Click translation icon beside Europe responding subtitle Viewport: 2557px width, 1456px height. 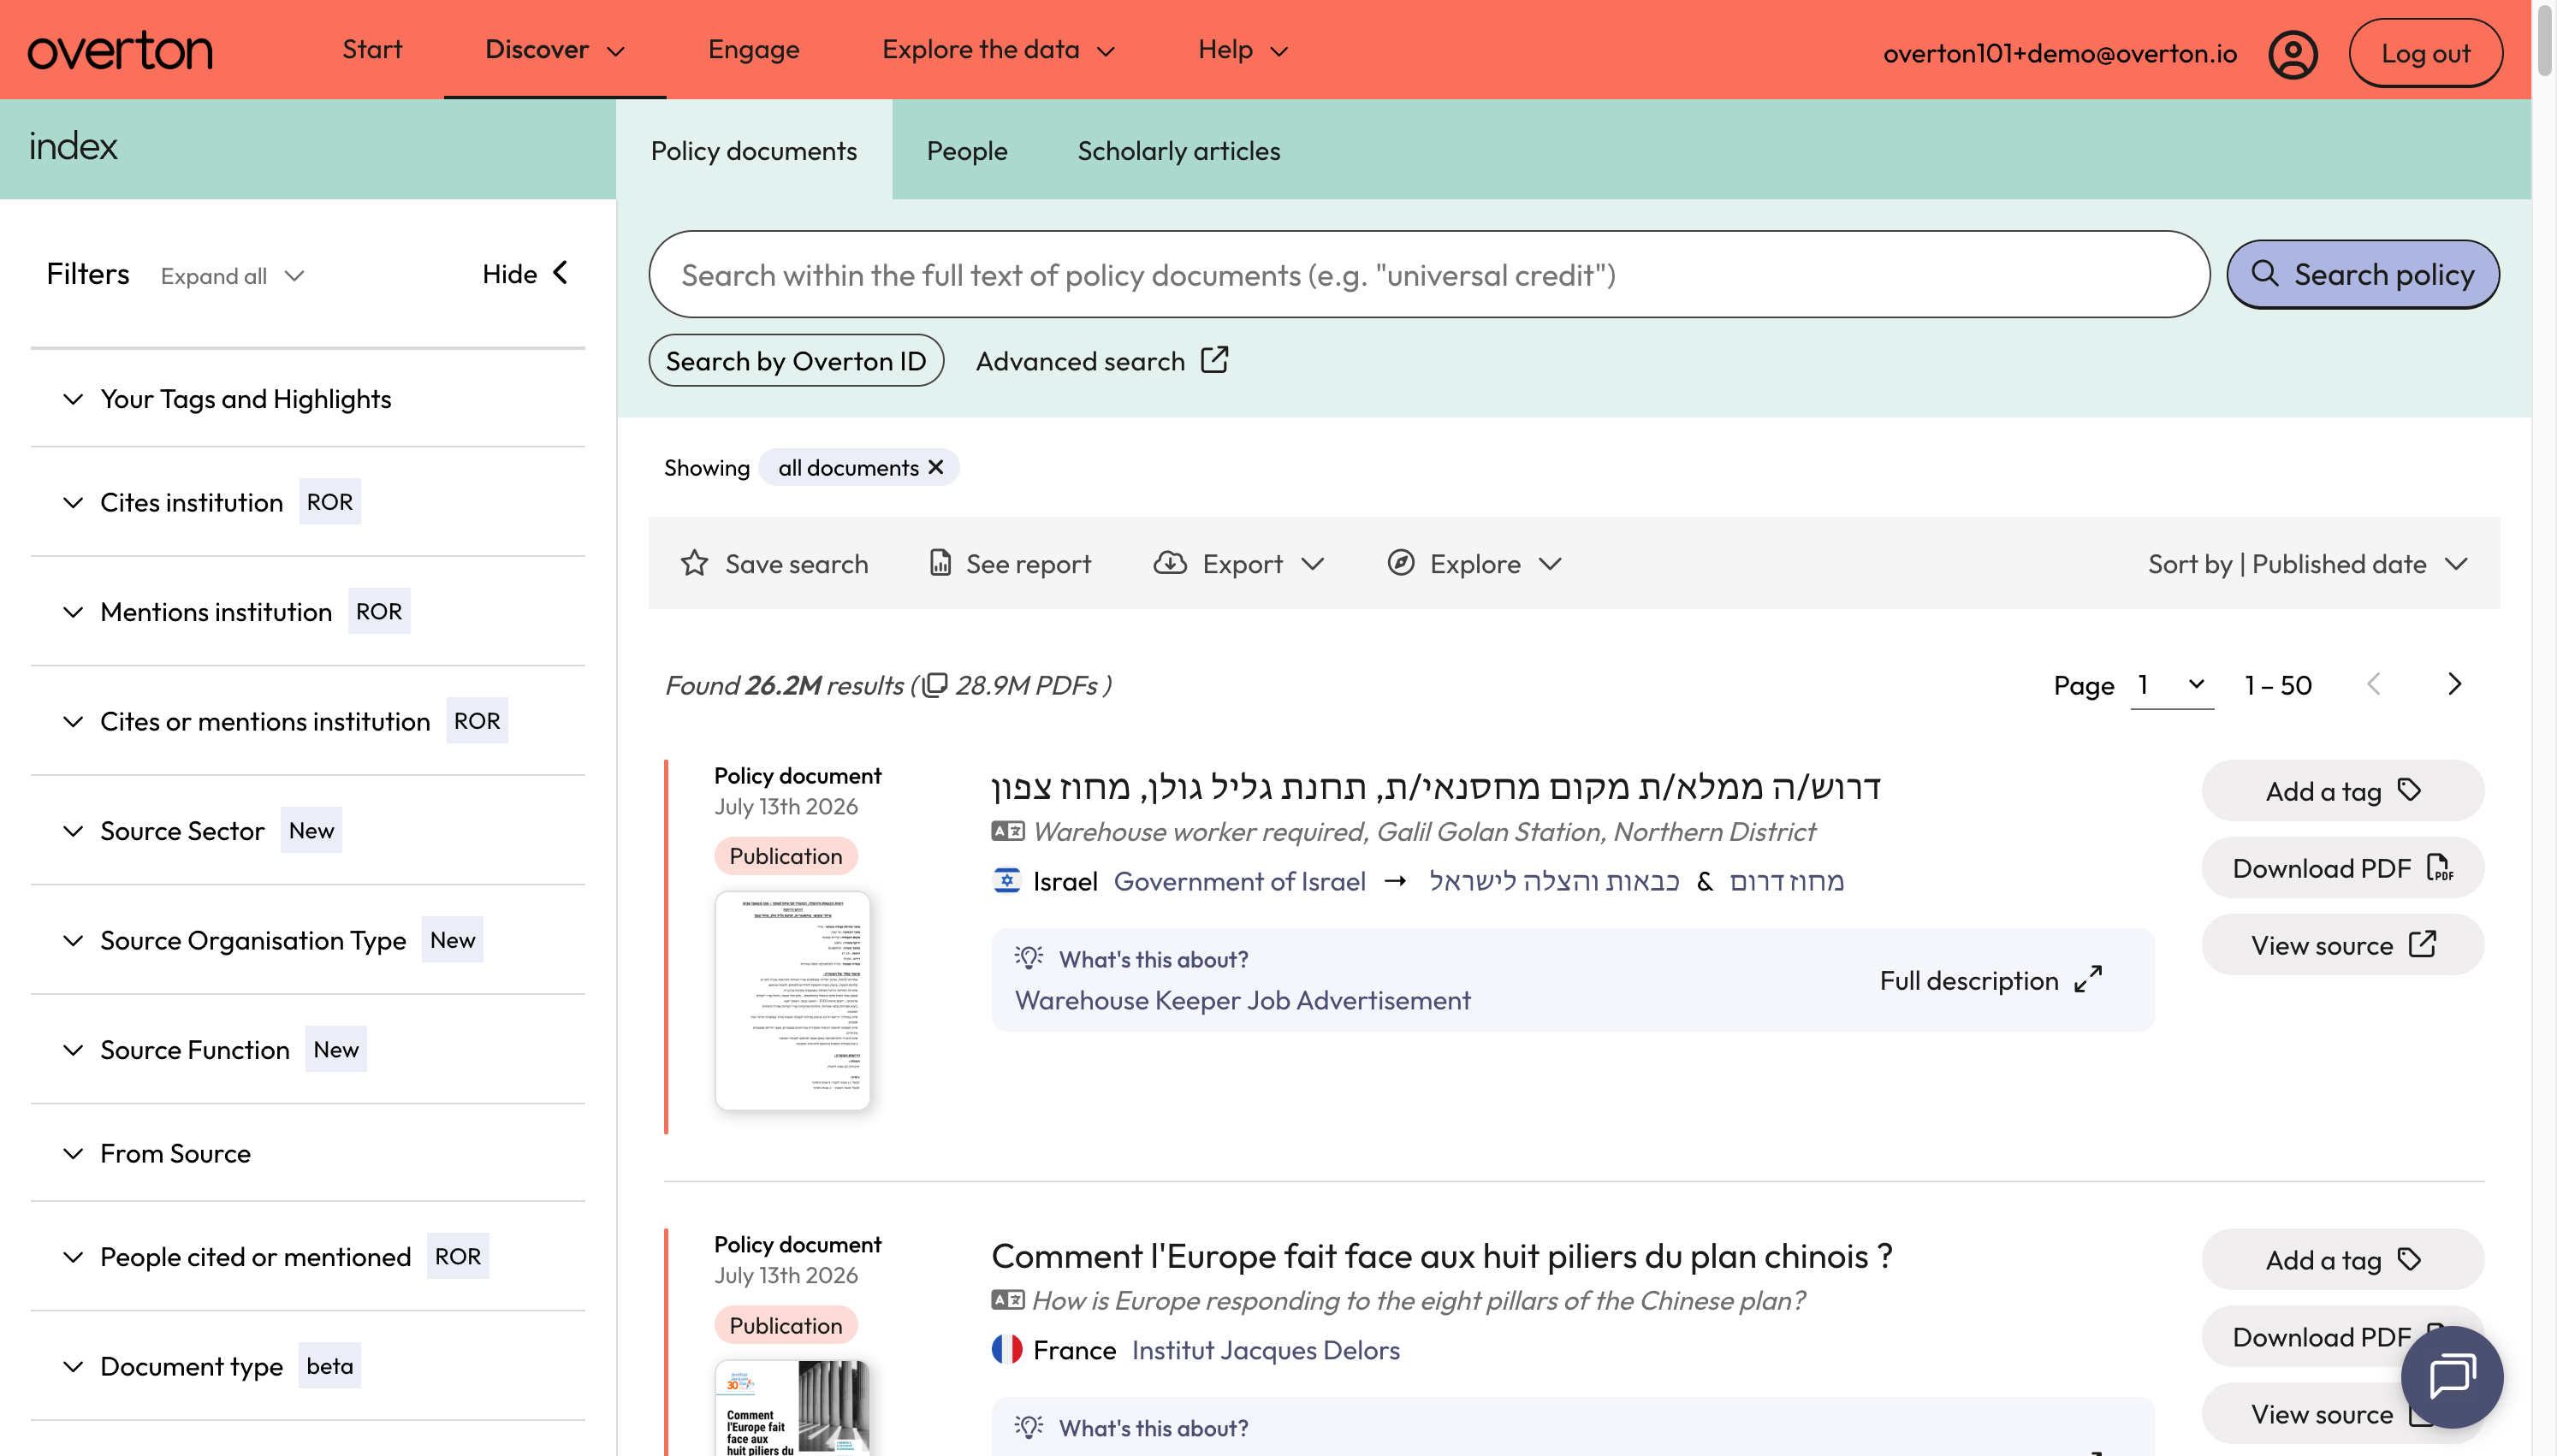coord(1008,1300)
